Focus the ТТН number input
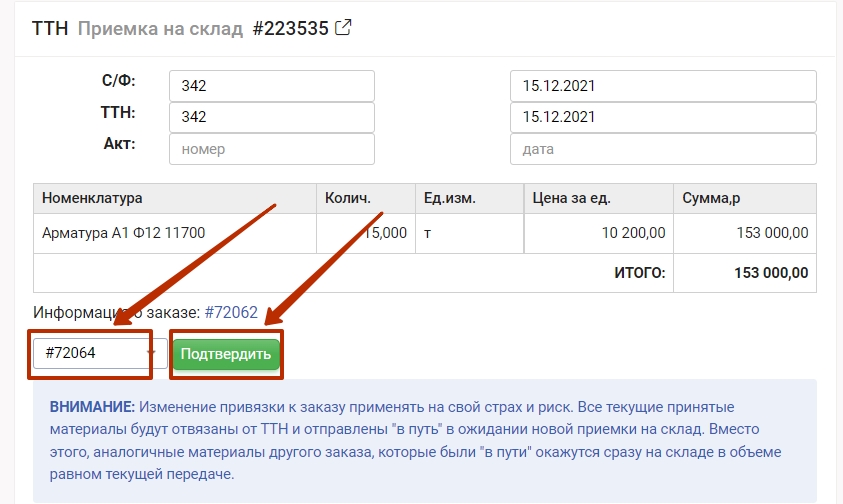Viewport: 843px width, 504px height. (x=272, y=117)
